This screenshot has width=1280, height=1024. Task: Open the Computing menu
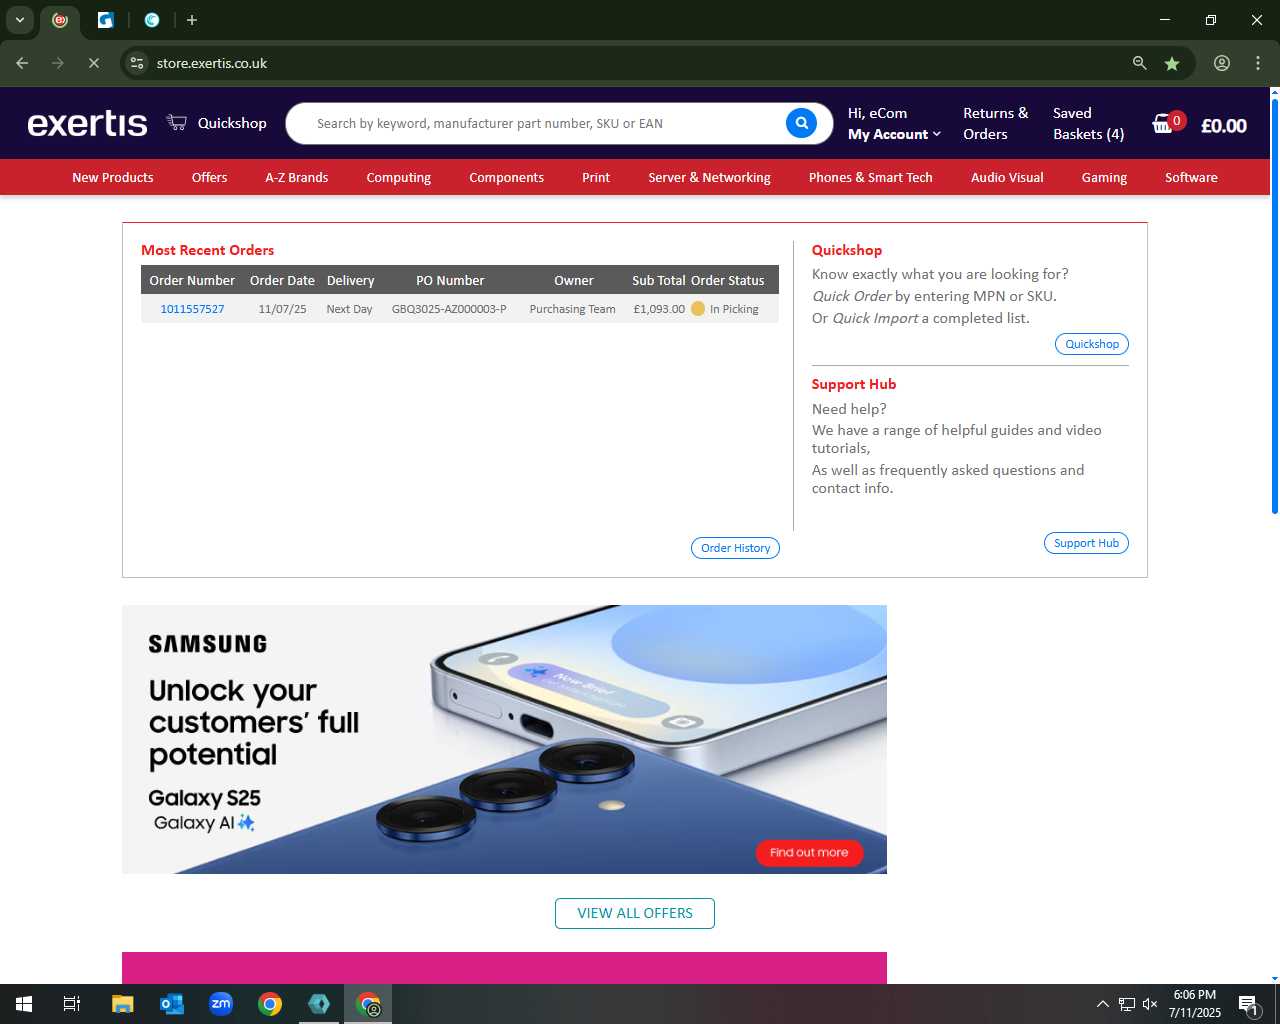[x=398, y=177]
